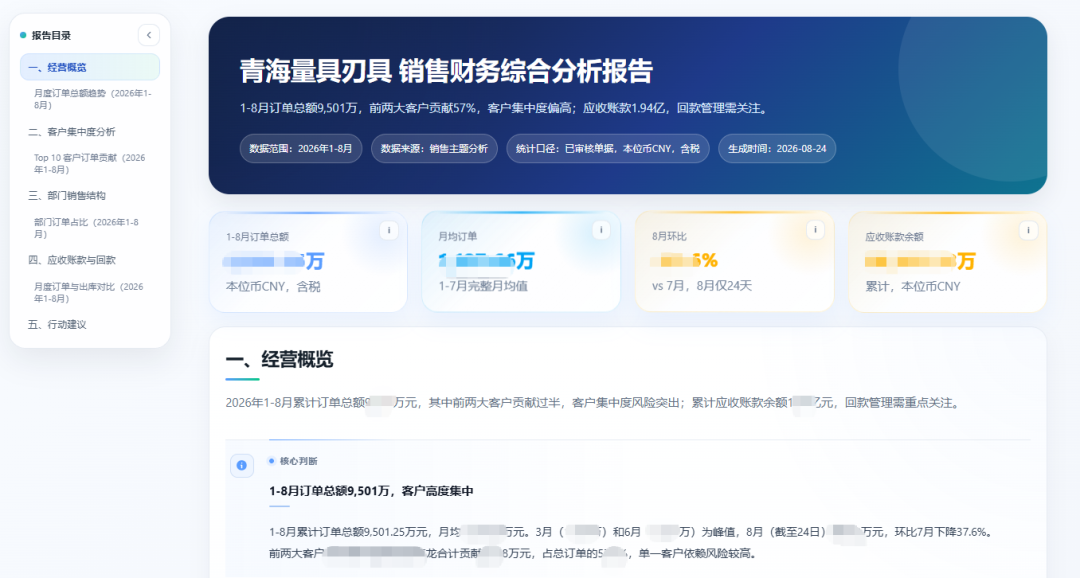Screen dimensions: 1080x578
Task: Click the 核心判断 label
Action: [x=298, y=461]
